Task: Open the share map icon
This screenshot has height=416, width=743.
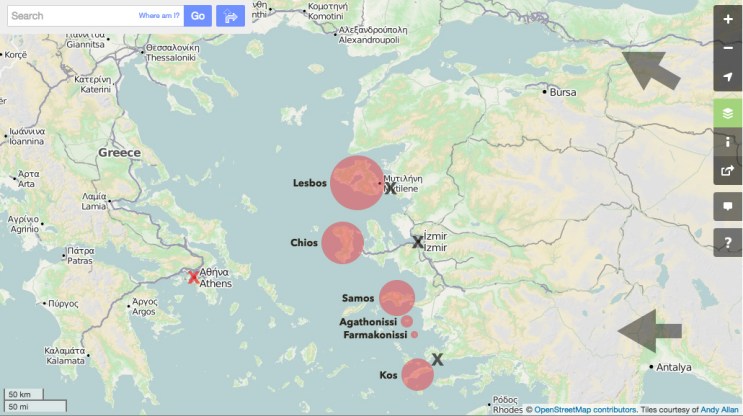Action: click(x=728, y=171)
